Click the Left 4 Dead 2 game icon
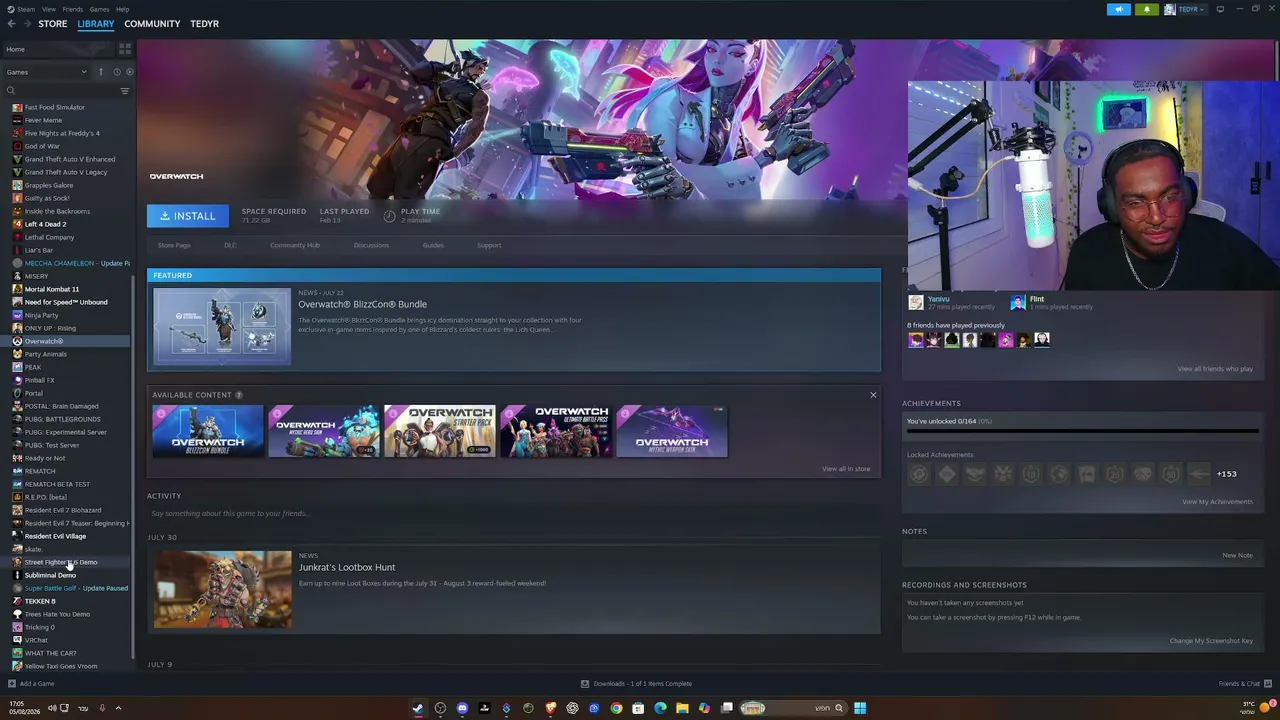The width and height of the screenshot is (1280, 720). click(17, 224)
